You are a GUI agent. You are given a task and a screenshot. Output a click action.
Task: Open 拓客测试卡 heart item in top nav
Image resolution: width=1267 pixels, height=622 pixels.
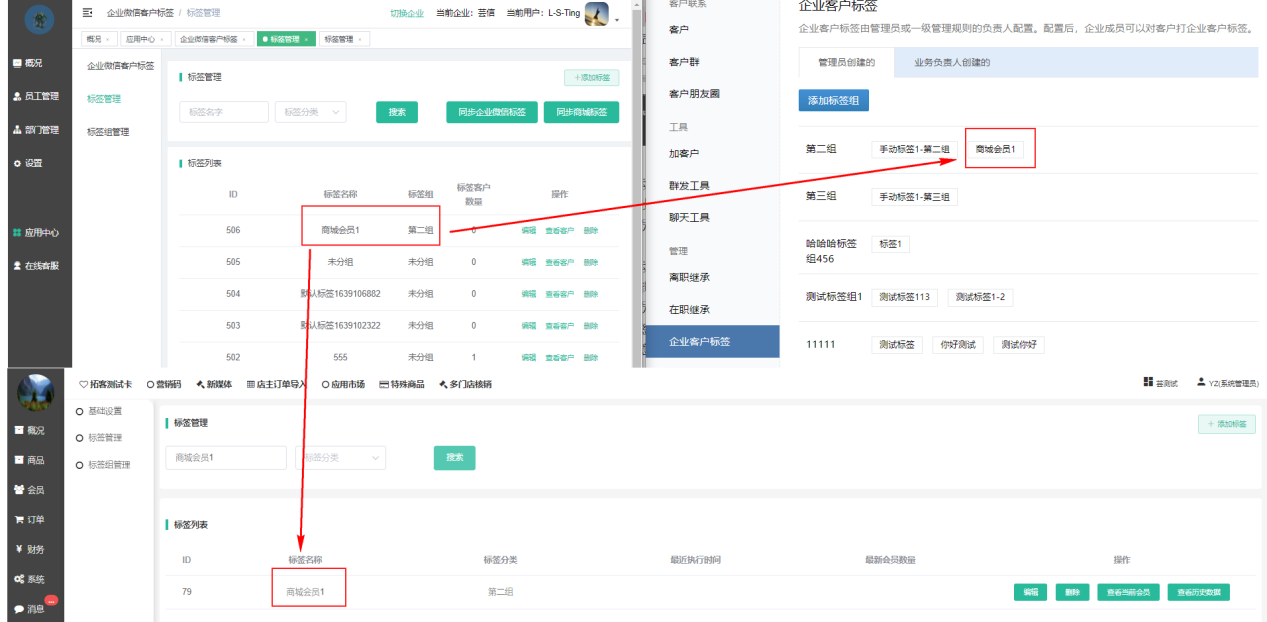(x=106, y=384)
